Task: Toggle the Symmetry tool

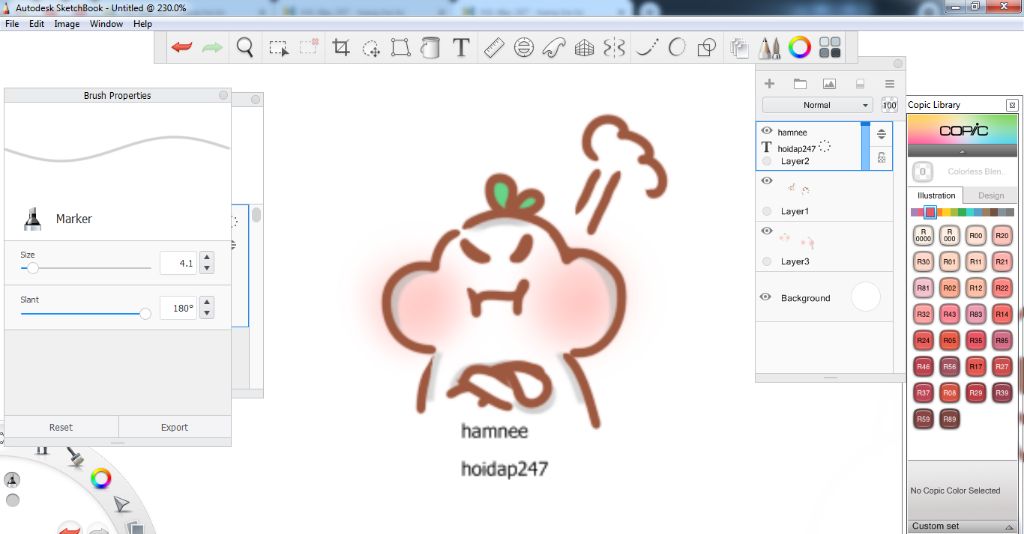Action: coord(615,48)
